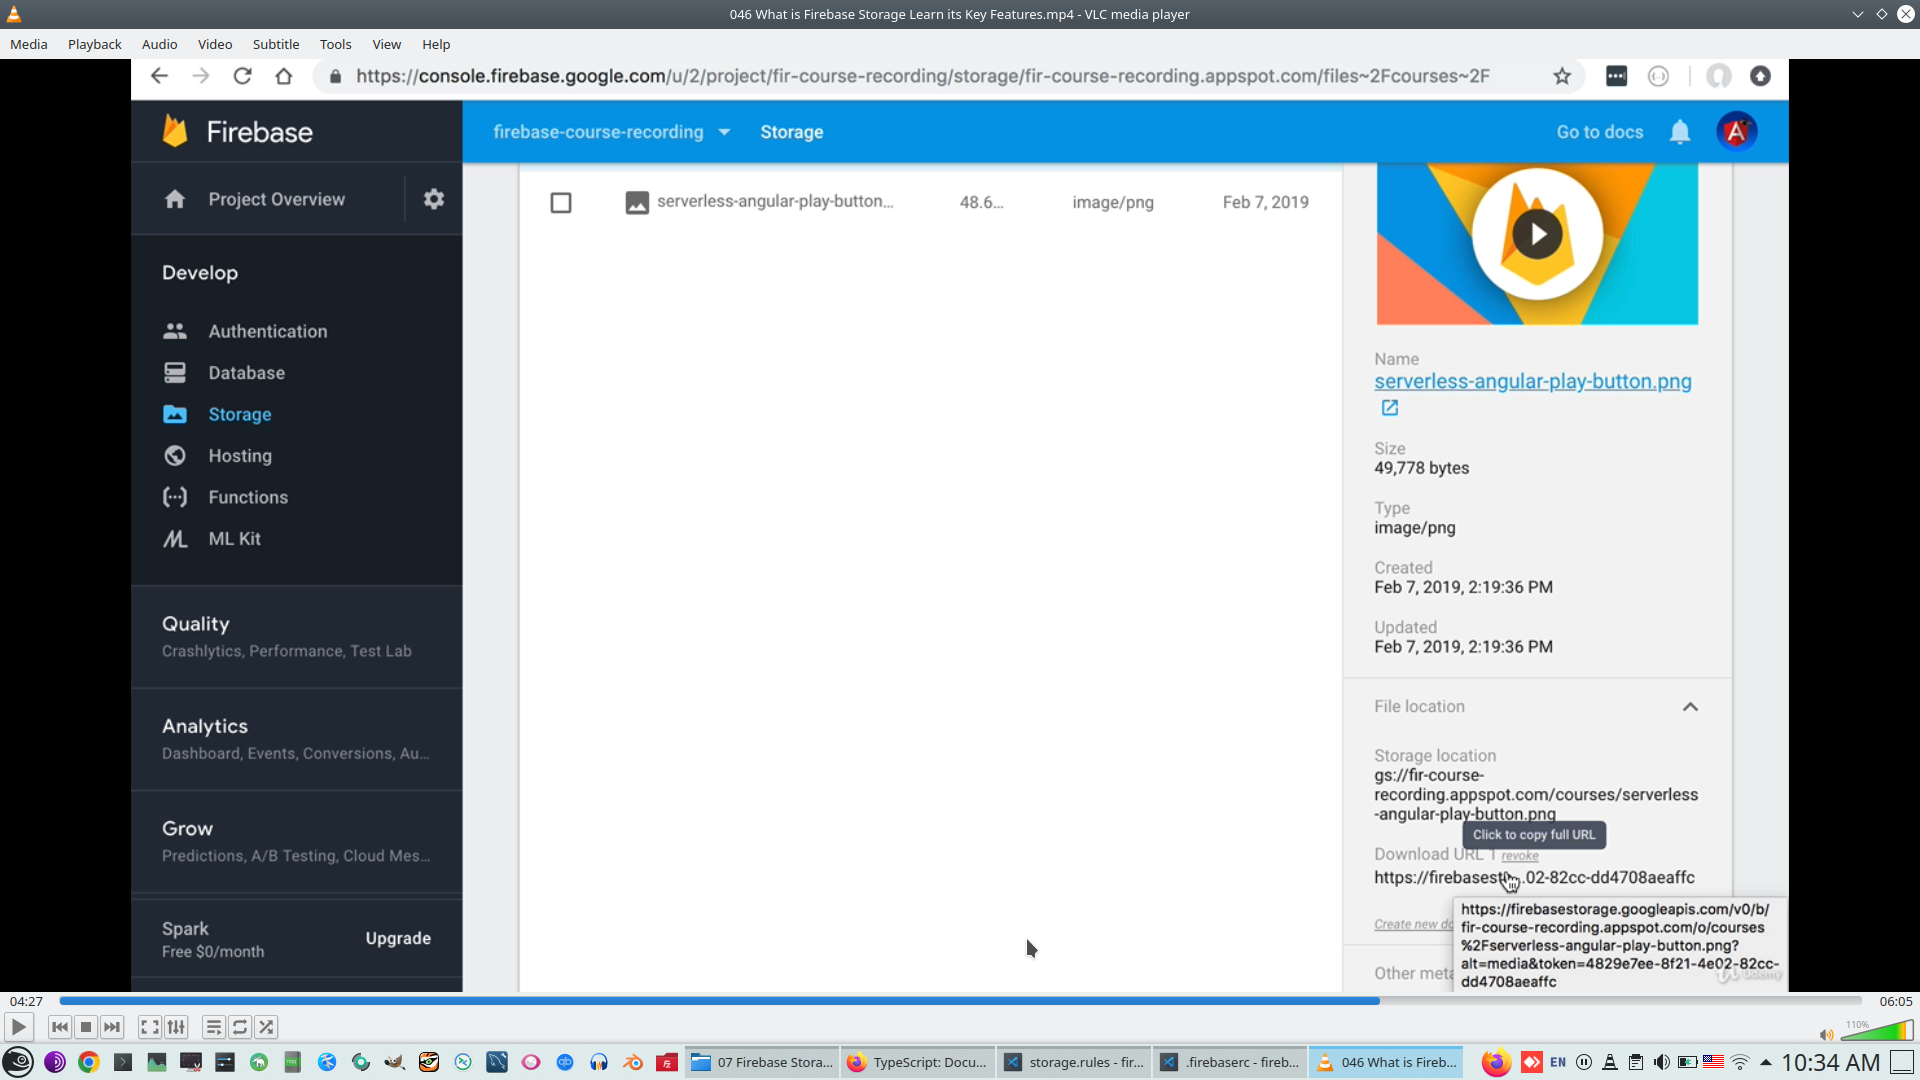
Task: Toggle loop playback mode
Action: point(240,1027)
